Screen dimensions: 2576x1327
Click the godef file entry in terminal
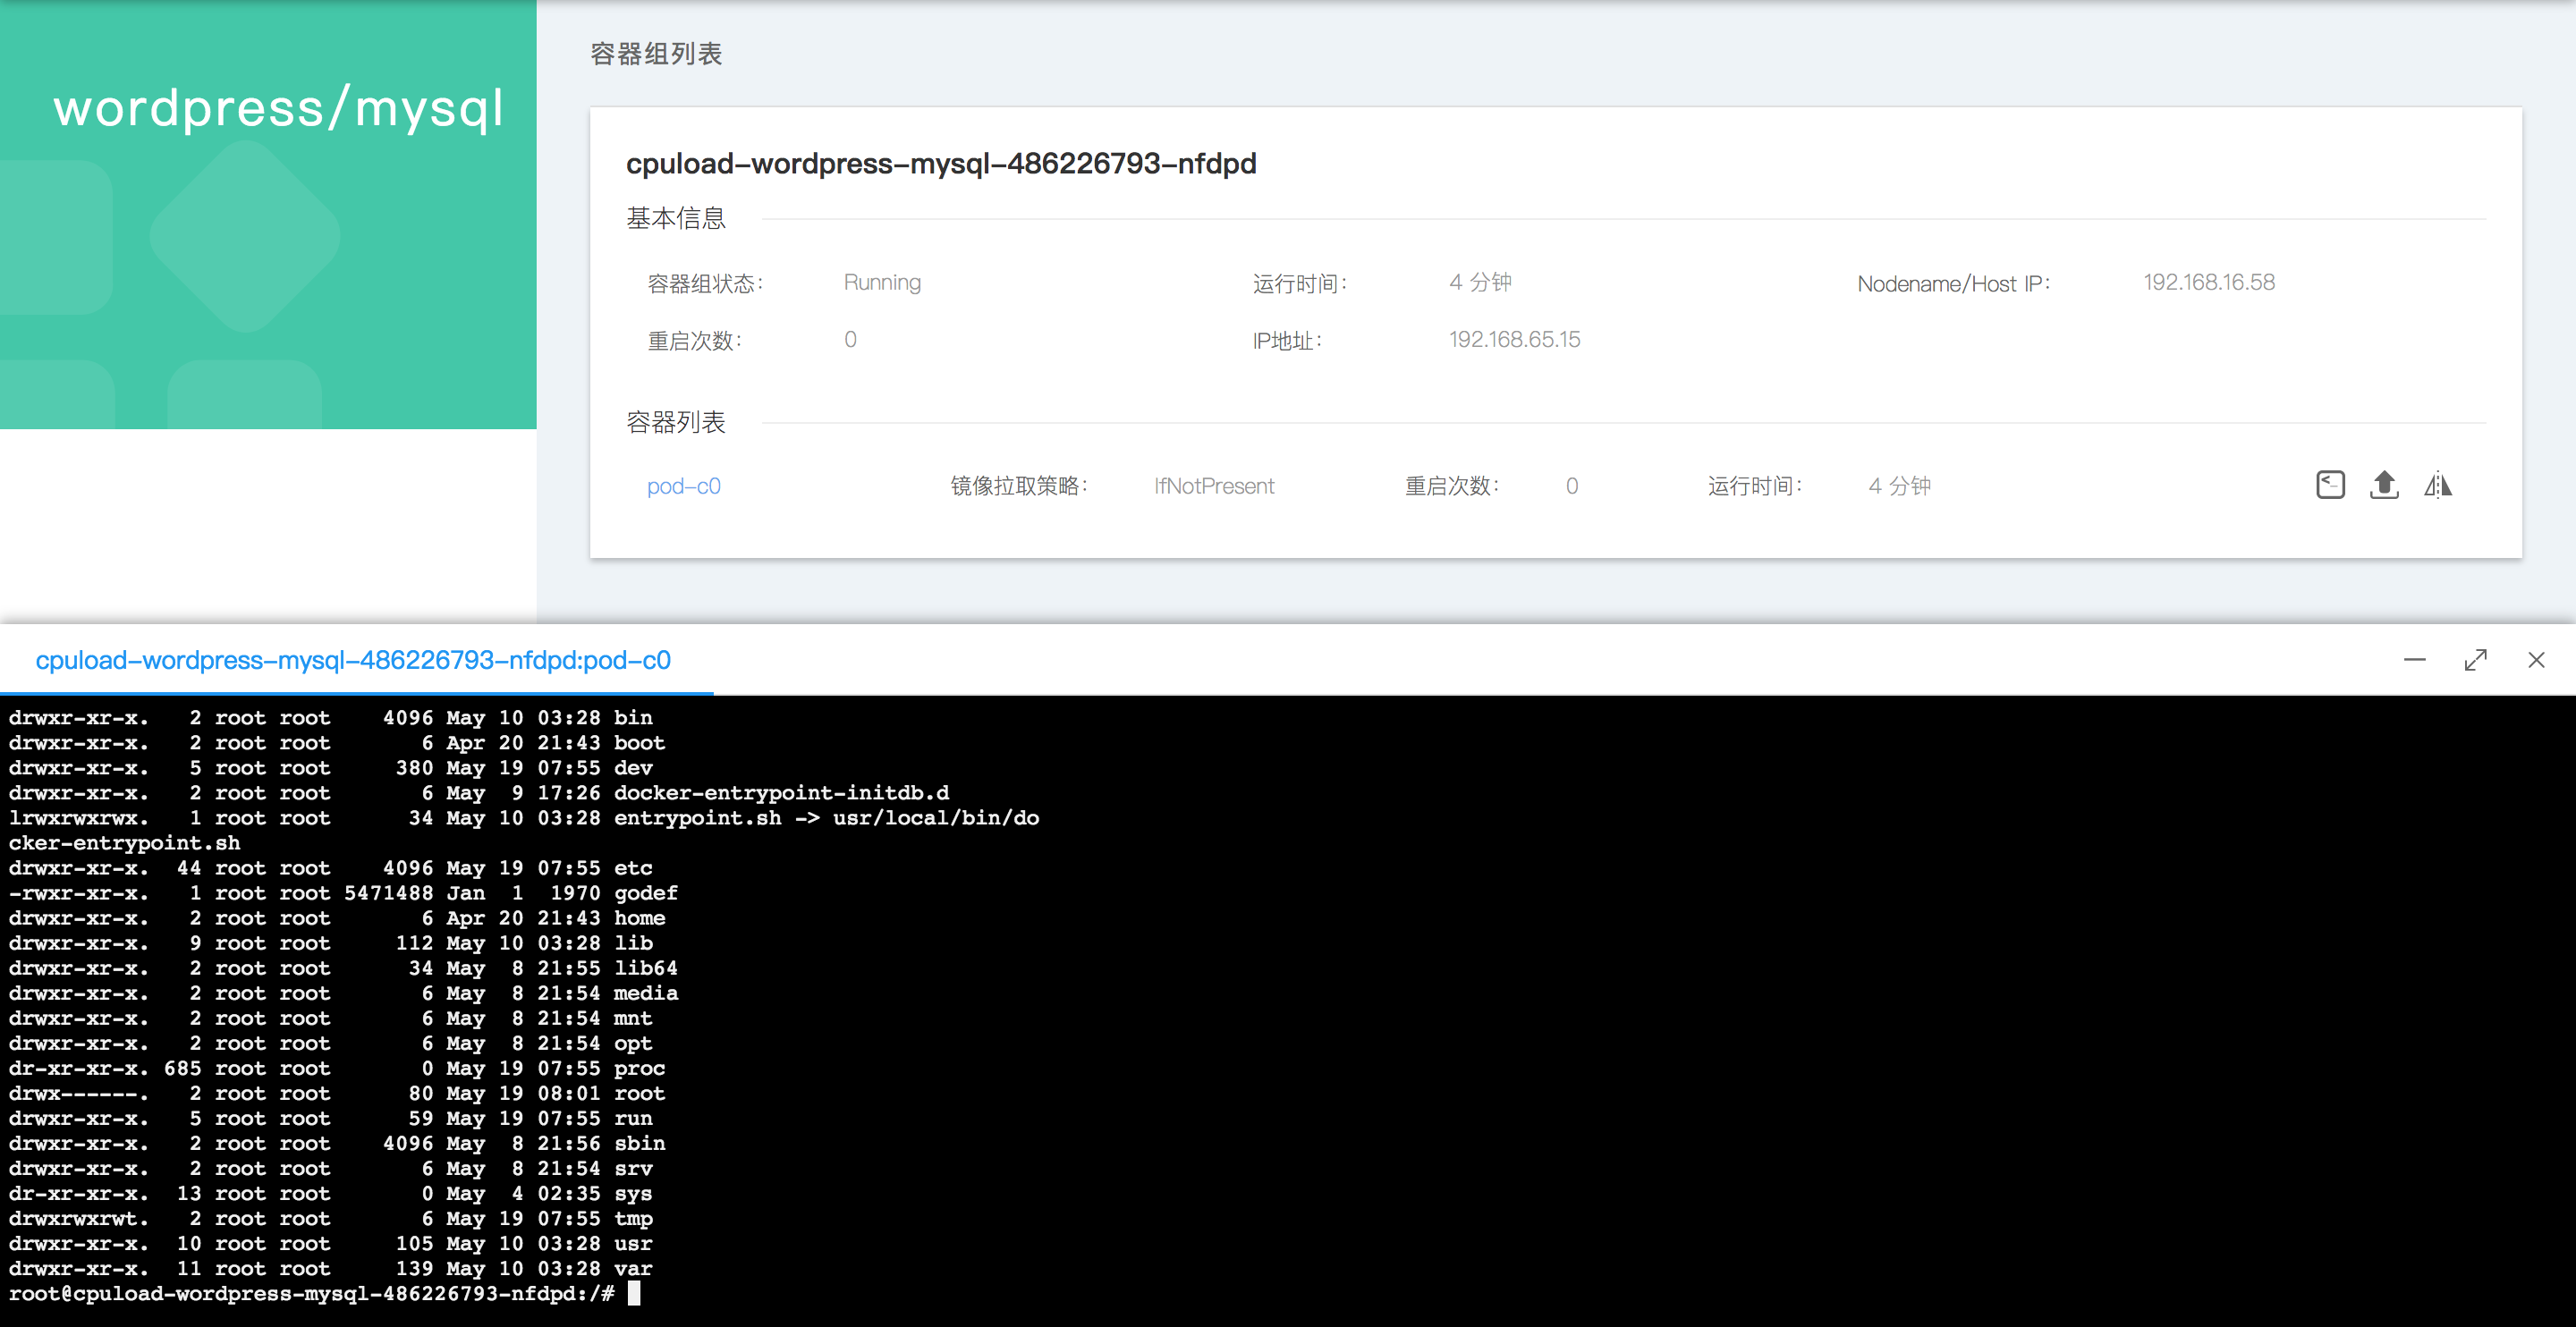point(645,893)
